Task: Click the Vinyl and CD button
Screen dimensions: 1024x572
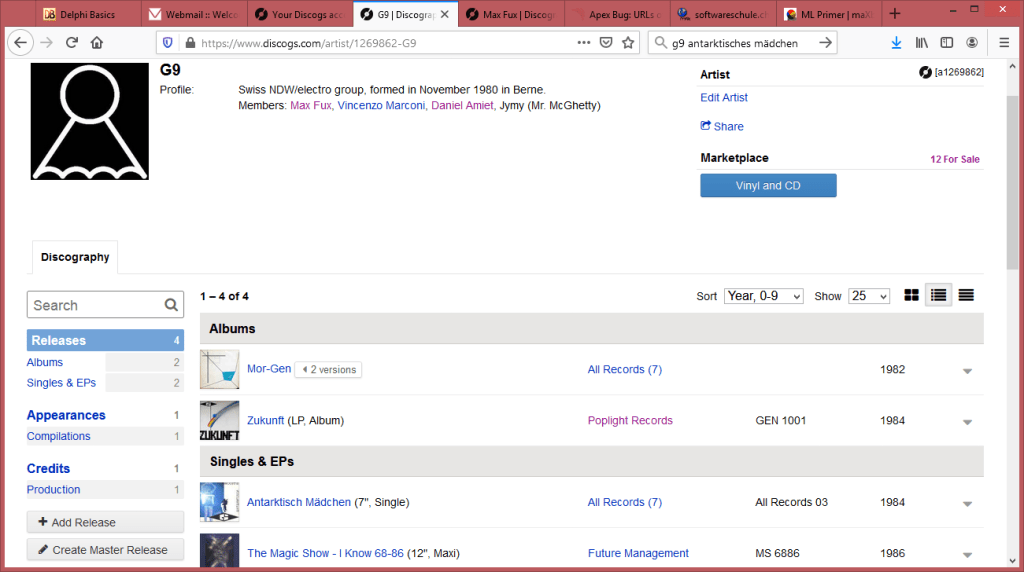Action: tap(768, 186)
